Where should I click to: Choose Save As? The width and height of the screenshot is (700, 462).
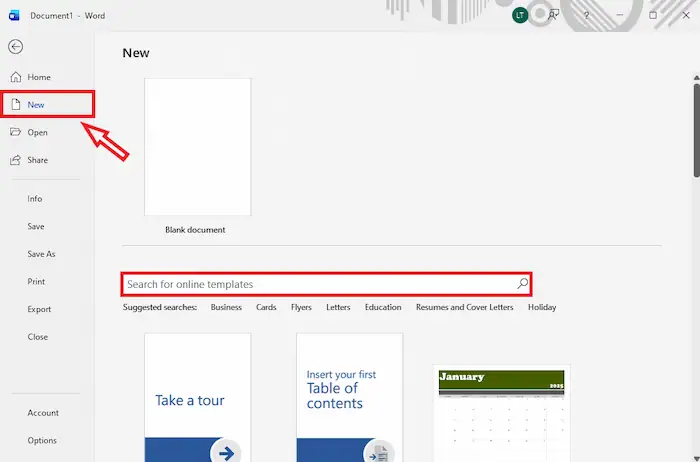[x=42, y=254]
